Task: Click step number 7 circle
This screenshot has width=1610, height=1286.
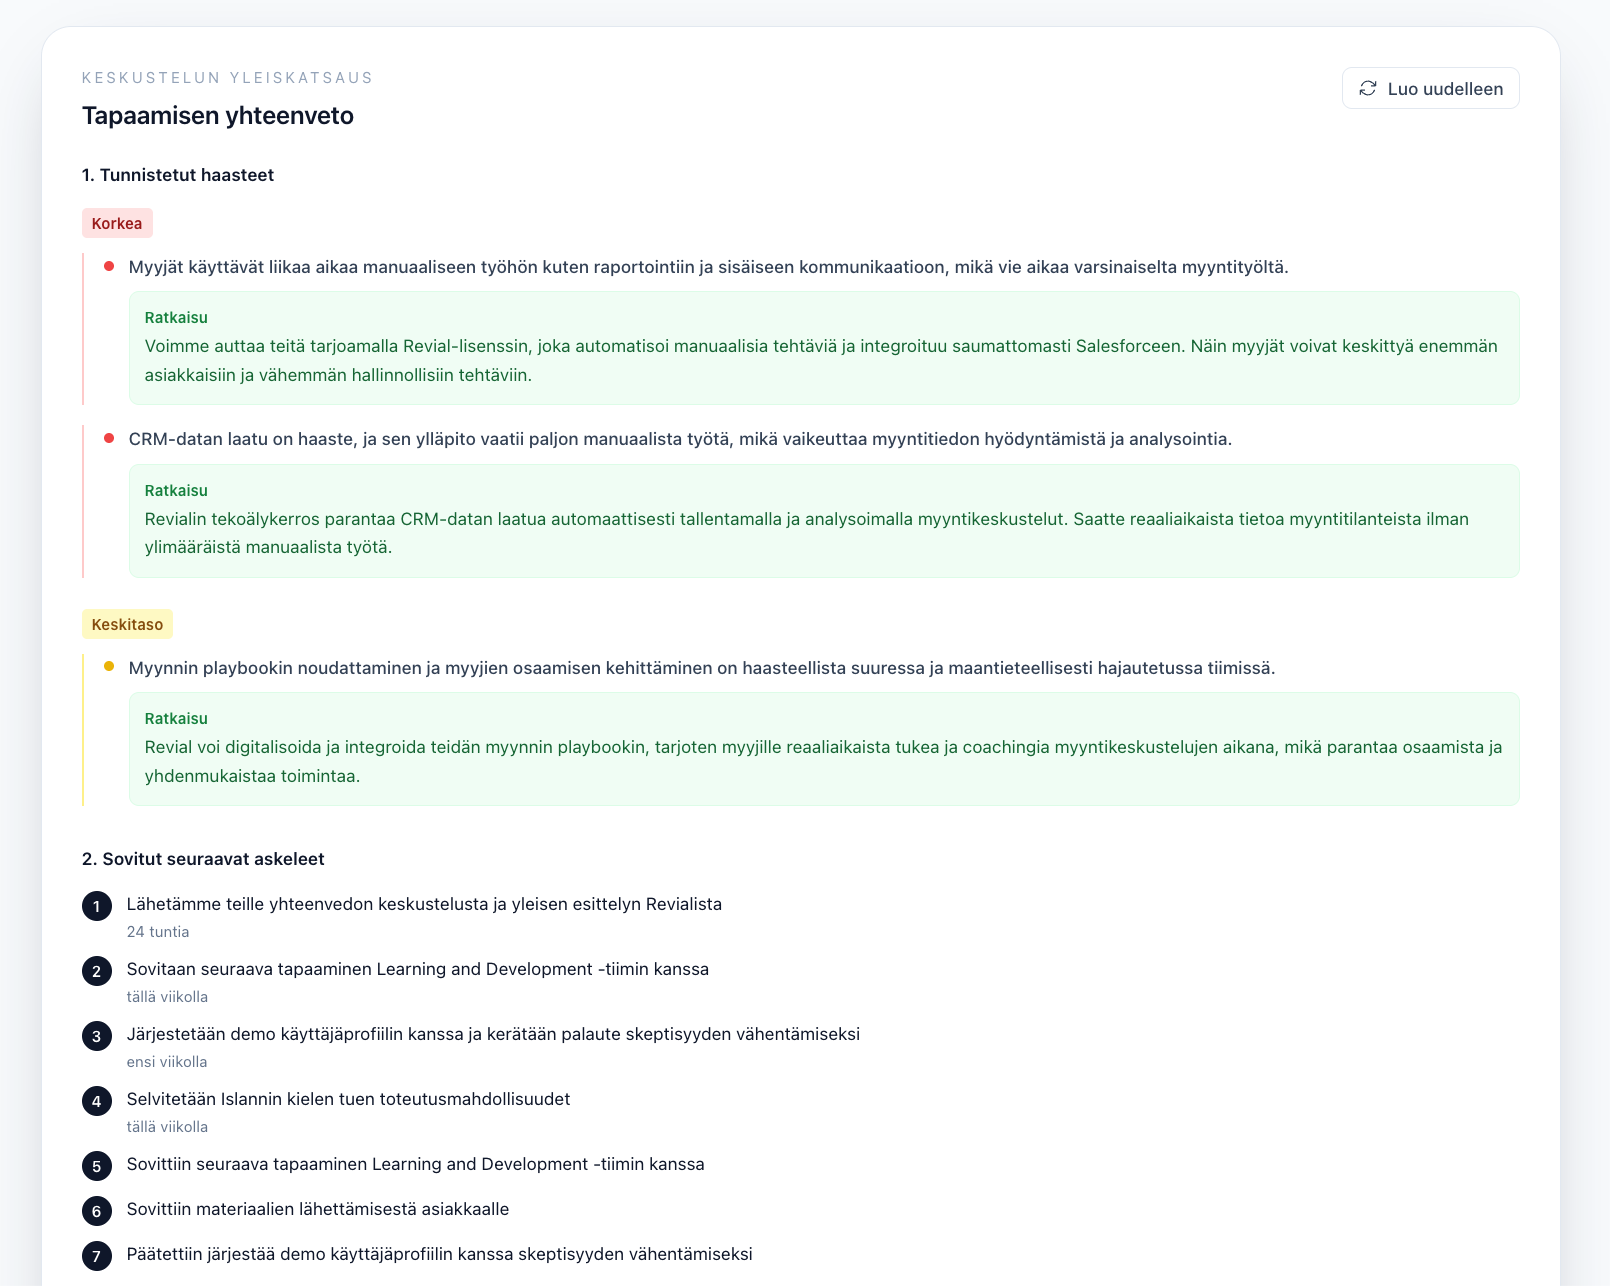Action: point(97,1256)
